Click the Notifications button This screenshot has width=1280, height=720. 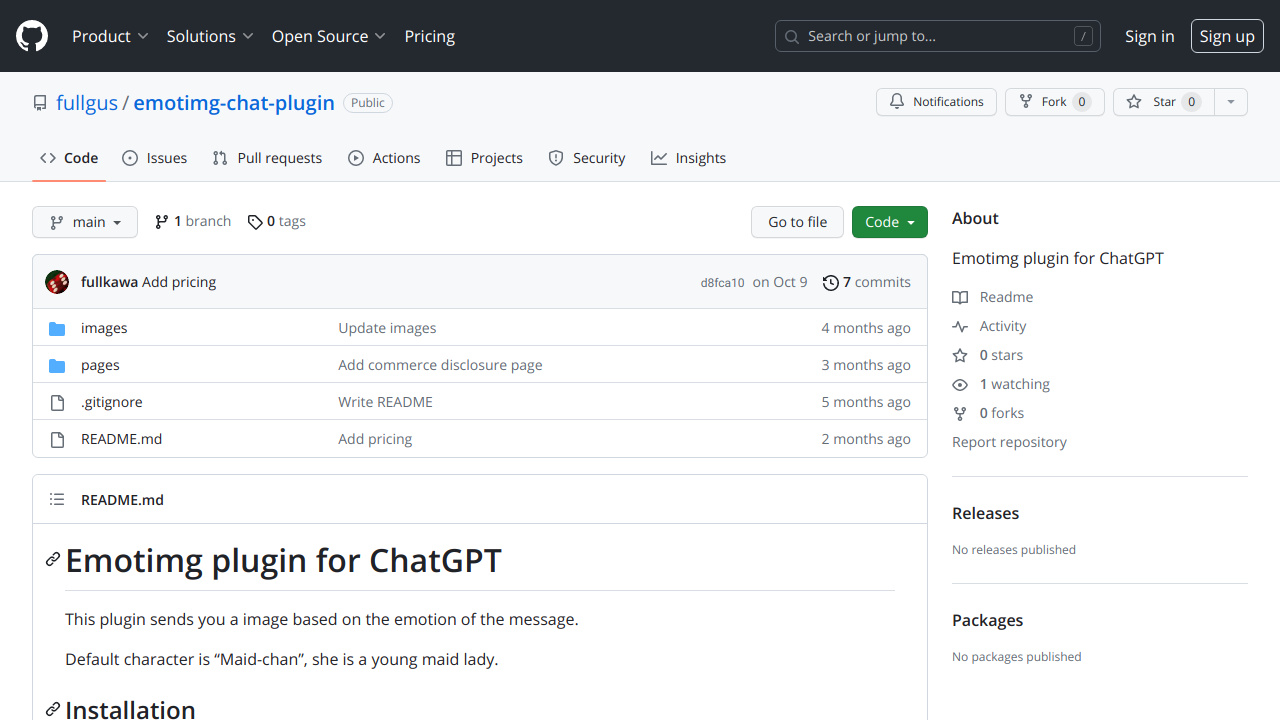point(936,102)
